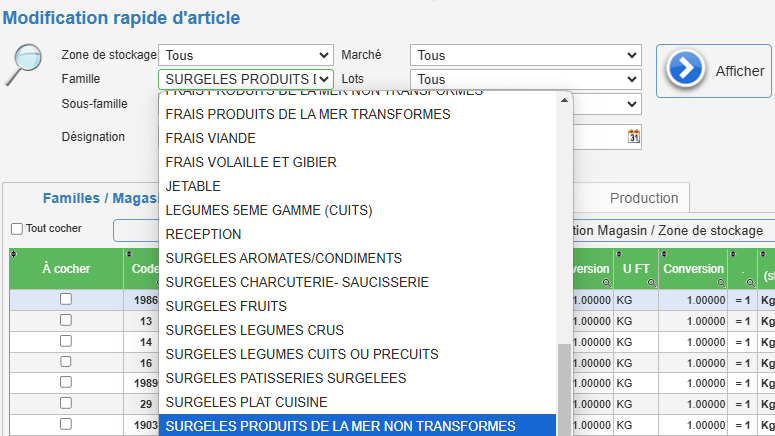Open the Lots dropdown
The height and width of the screenshot is (436, 775).
click(x=525, y=79)
